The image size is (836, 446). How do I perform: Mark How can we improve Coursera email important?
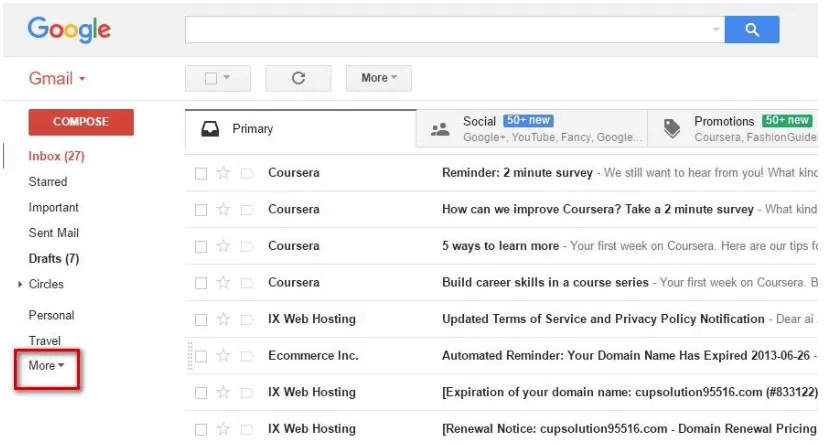click(247, 210)
